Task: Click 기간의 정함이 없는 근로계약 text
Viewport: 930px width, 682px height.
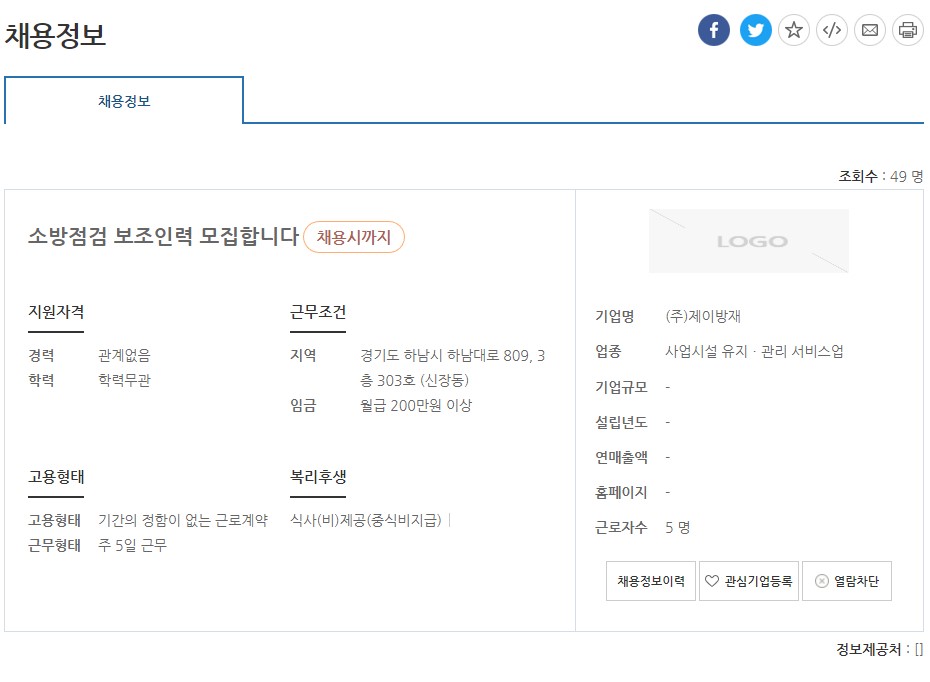Action: click(183, 520)
